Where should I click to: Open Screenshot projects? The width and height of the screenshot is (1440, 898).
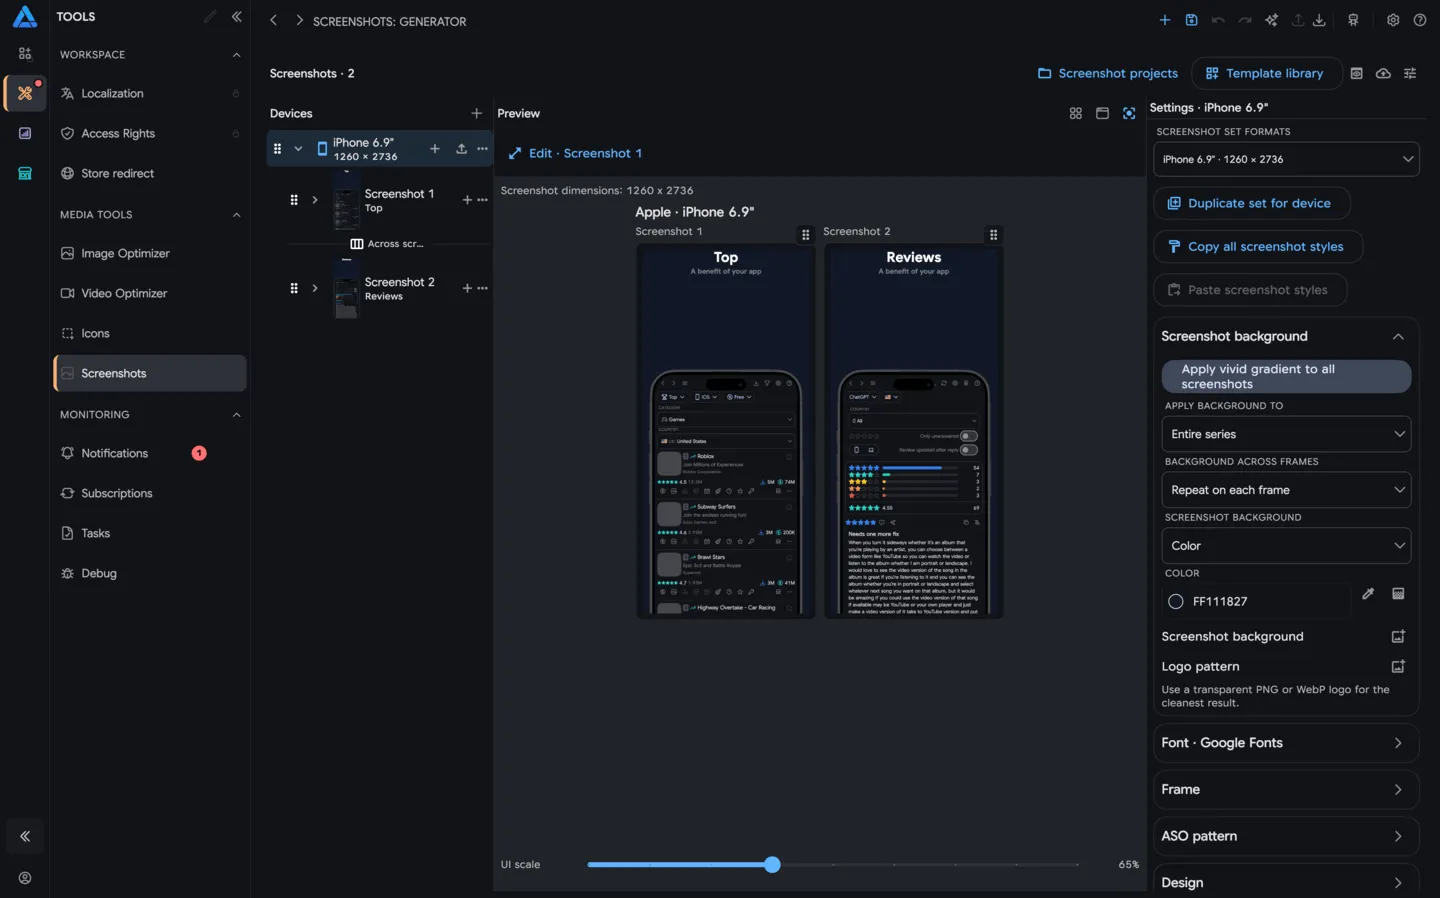pyautogui.click(x=1108, y=73)
